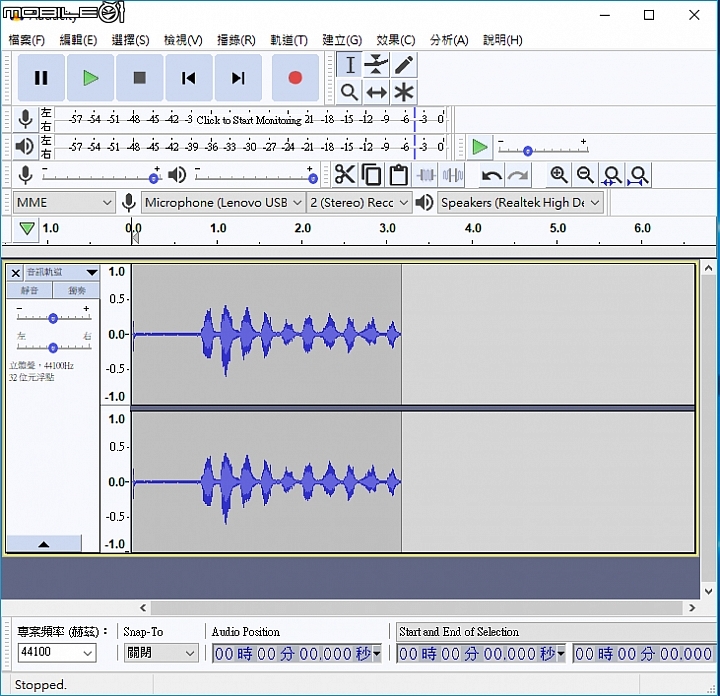Open the 檢視(V) View menu
Viewport: 720px width, 696px height.
[x=183, y=40]
